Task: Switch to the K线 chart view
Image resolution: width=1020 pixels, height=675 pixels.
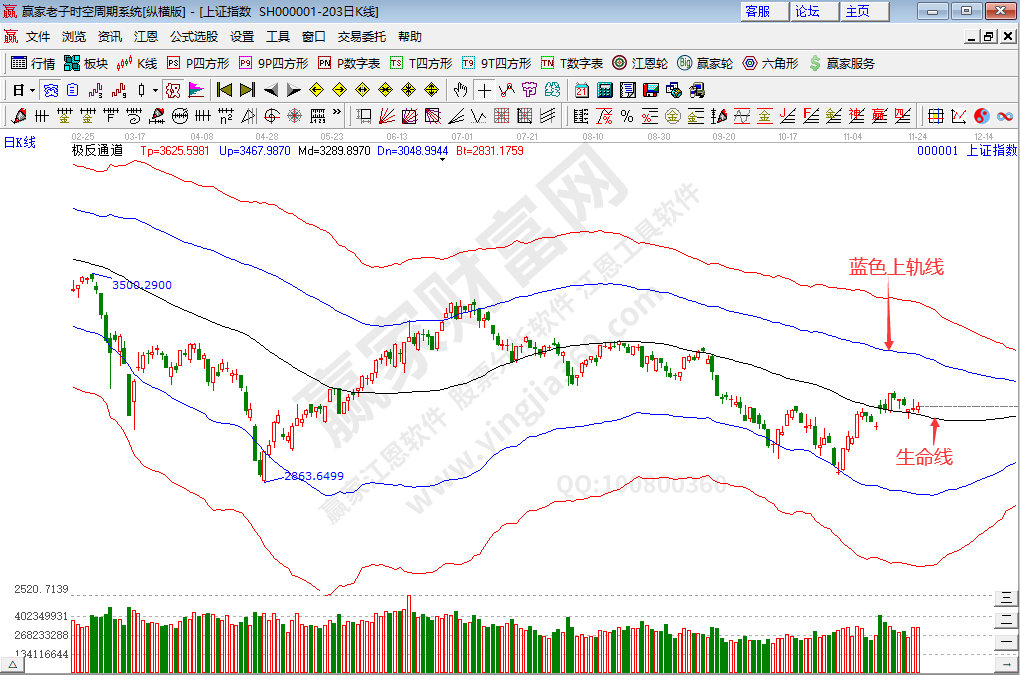Action: pos(137,63)
